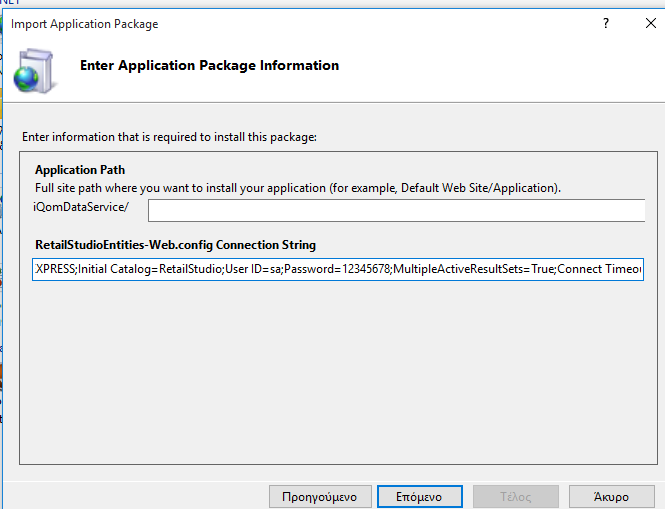
Task: Close the Import Application Package dialog
Action: tap(649, 24)
